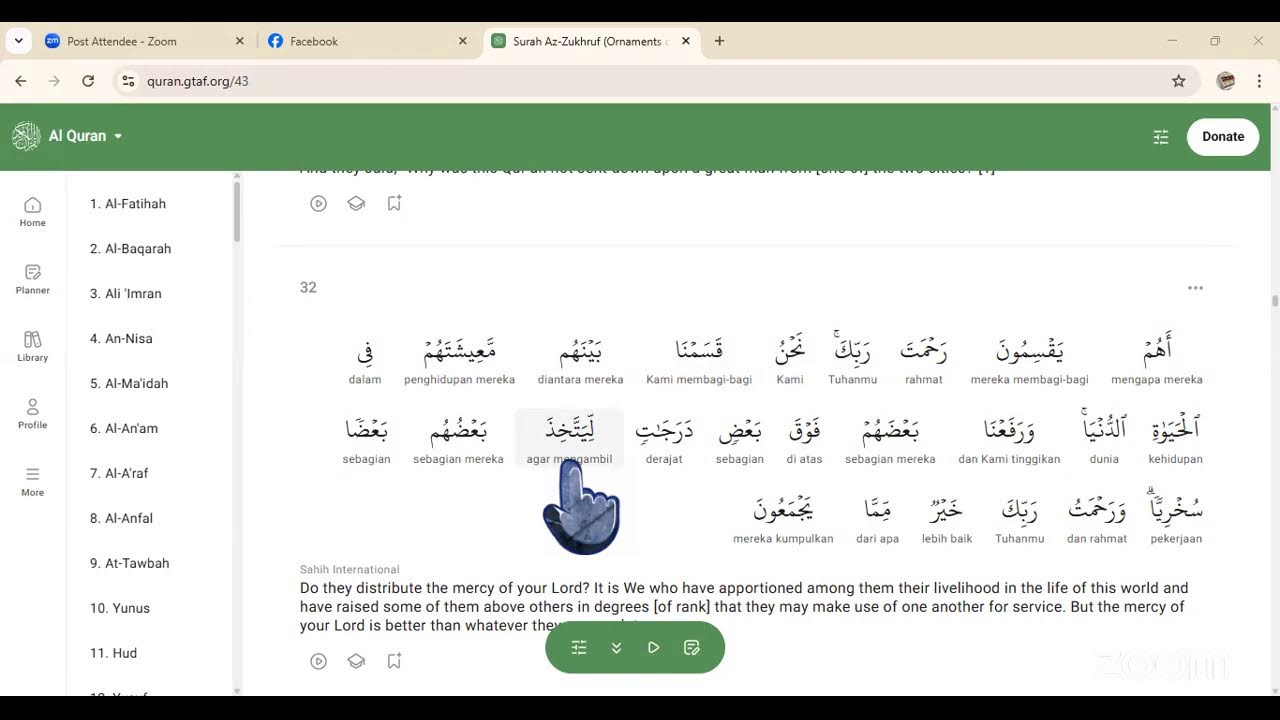Click Arabic word translated 'mereka kumpulkan'
Screen dimensions: 1280x720
pos(783,508)
